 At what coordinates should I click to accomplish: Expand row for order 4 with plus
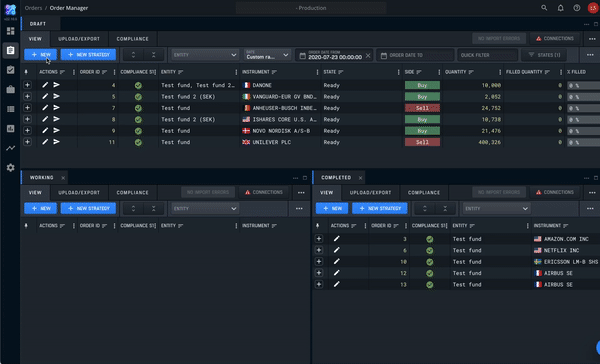coord(27,85)
